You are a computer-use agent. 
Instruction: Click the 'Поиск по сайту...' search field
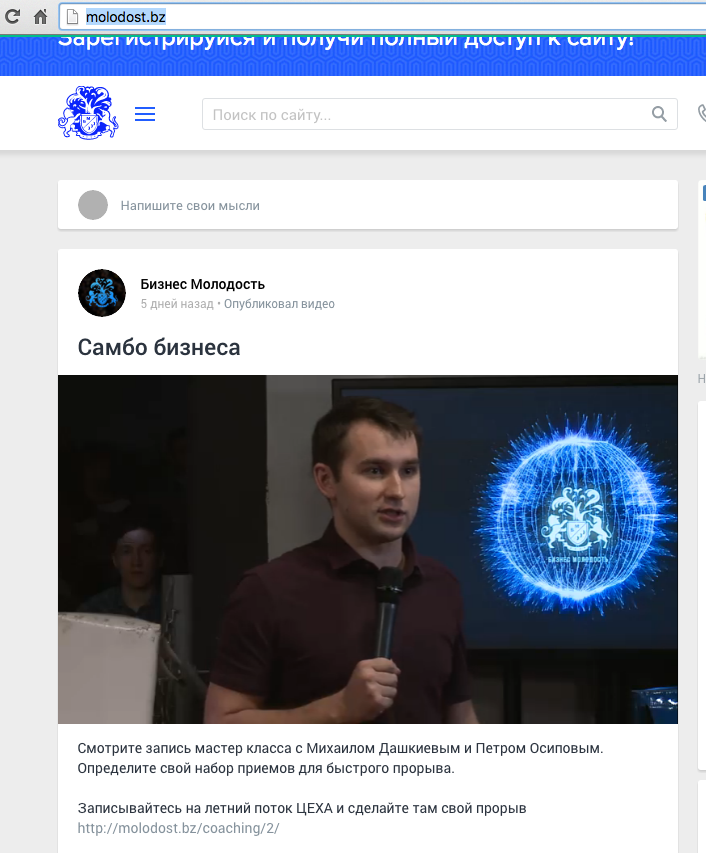pyautogui.click(x=425, y=114)
